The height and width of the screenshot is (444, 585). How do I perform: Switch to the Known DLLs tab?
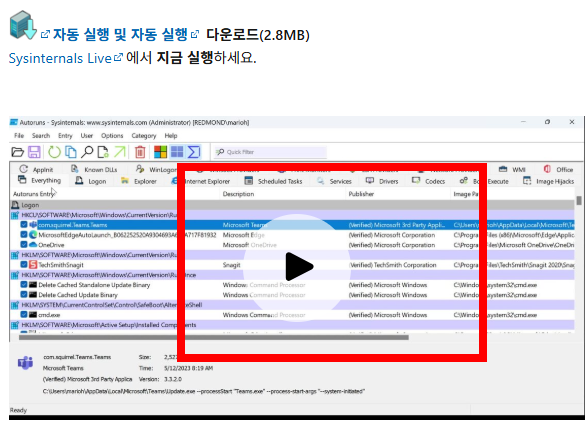94,169
